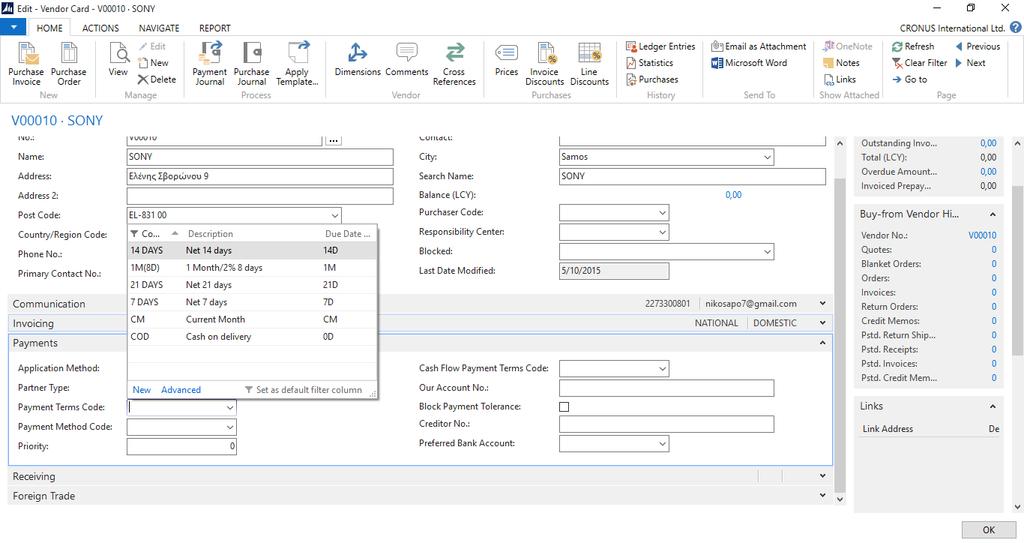Screen dimensions: 1024x543
Task: Open Payment Method Code dropdown
Action: click(x=230, y=427)
